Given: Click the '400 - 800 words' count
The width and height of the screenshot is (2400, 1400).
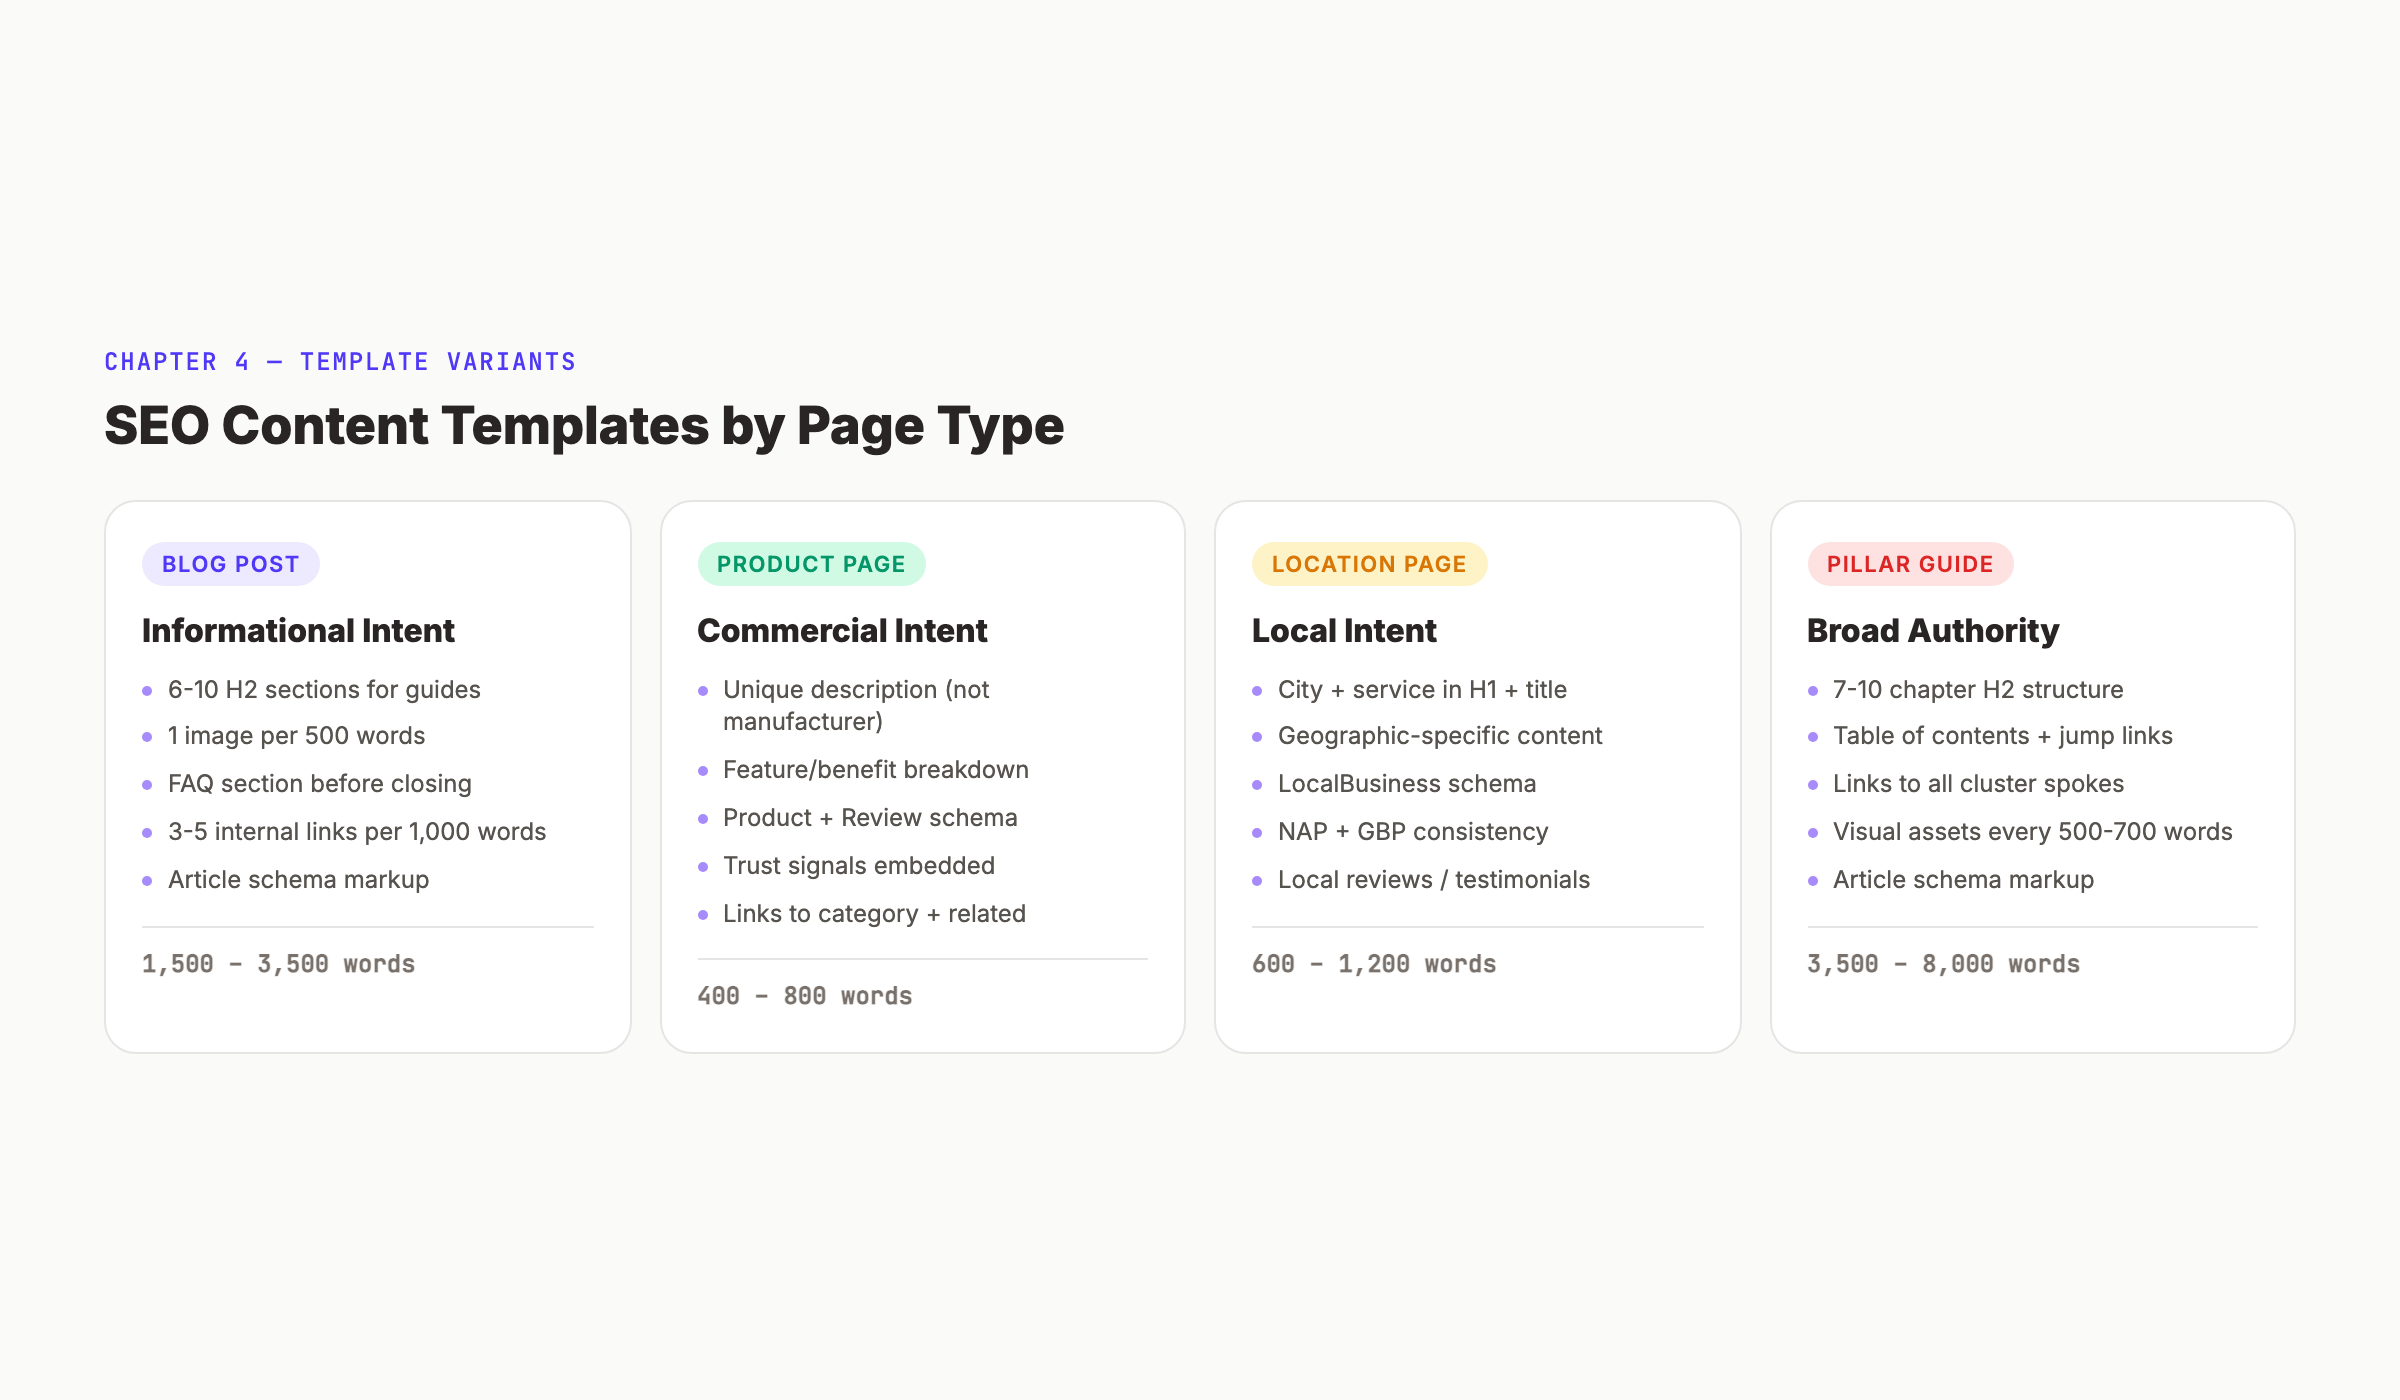Looking at the screenshot, I should point(805,995).
